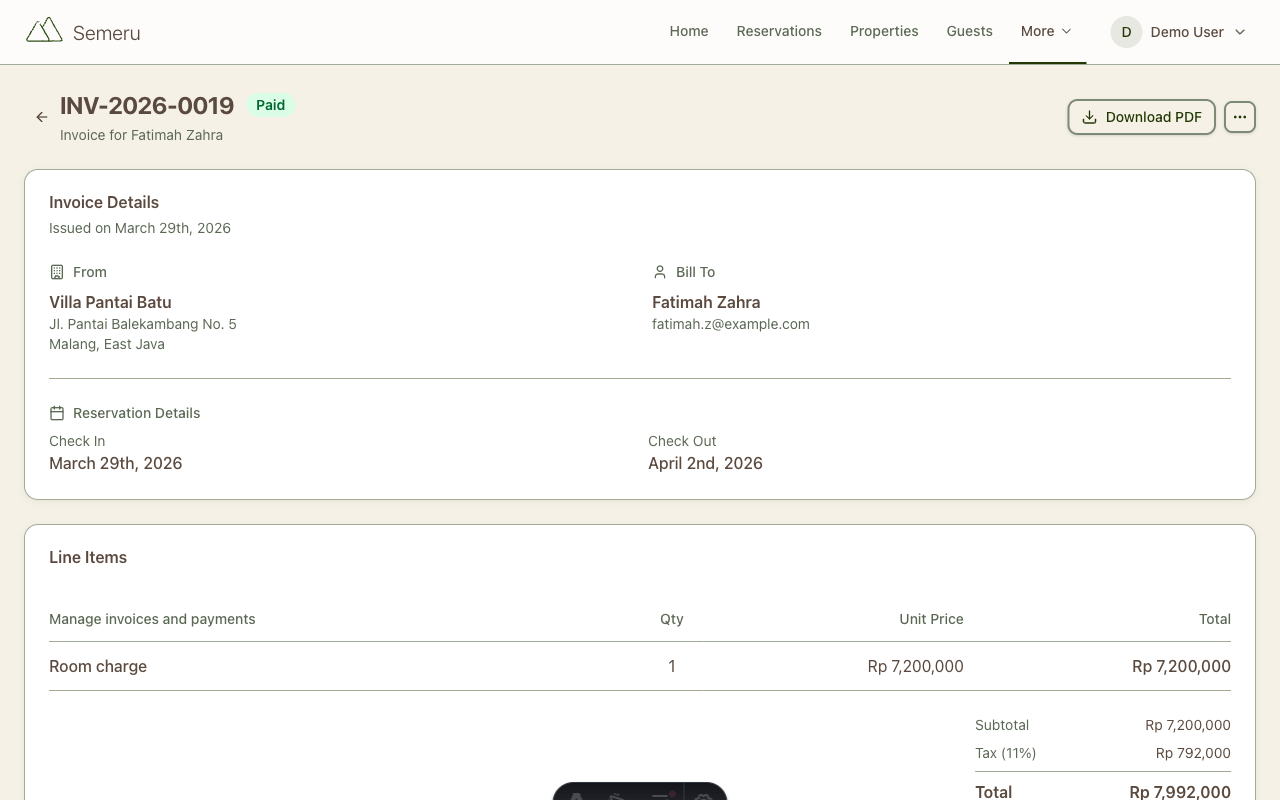Click check-in date 'March 29th, 2026'
Viewport: 1280px width, 800px height.
(x=116, y=463)
